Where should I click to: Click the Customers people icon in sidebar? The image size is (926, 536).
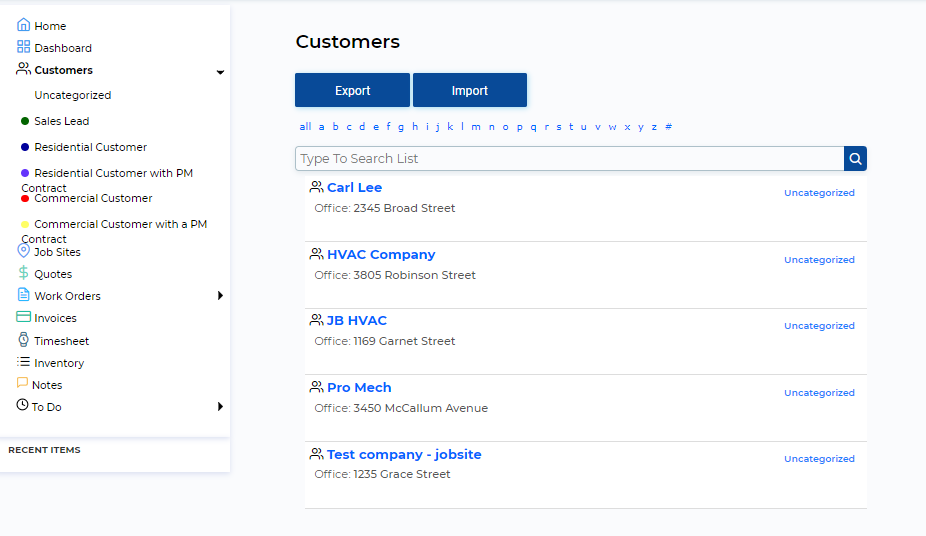click(23, 68)
